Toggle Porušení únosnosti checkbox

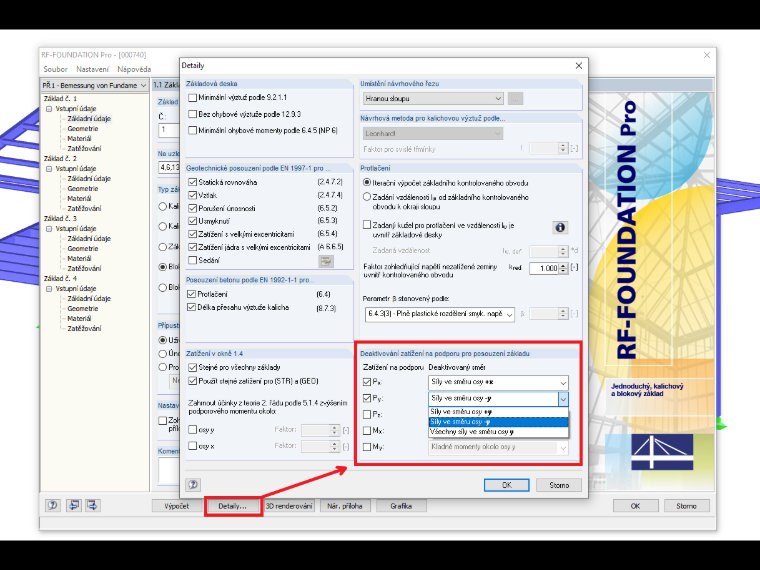pyautogui.click(x=192, y=208)
